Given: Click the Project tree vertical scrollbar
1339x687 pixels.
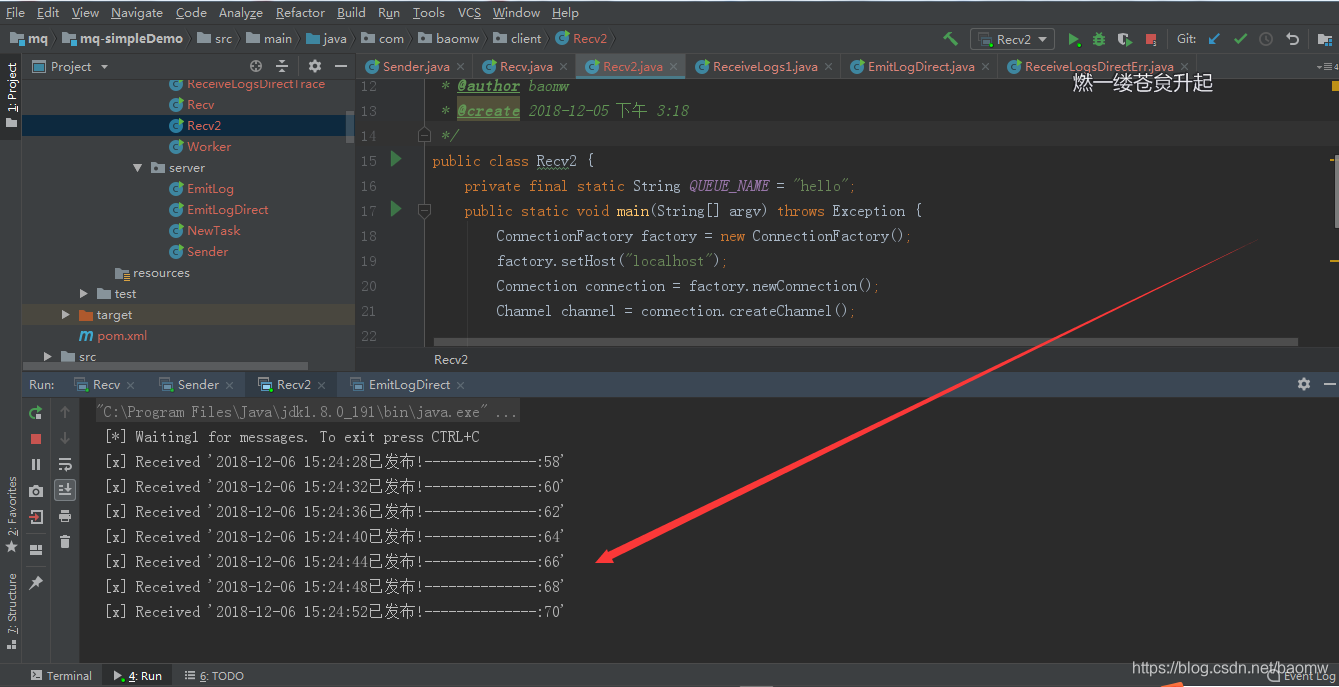Looking at the screenshot, I should pyautogui.click(x=350, y=126).
